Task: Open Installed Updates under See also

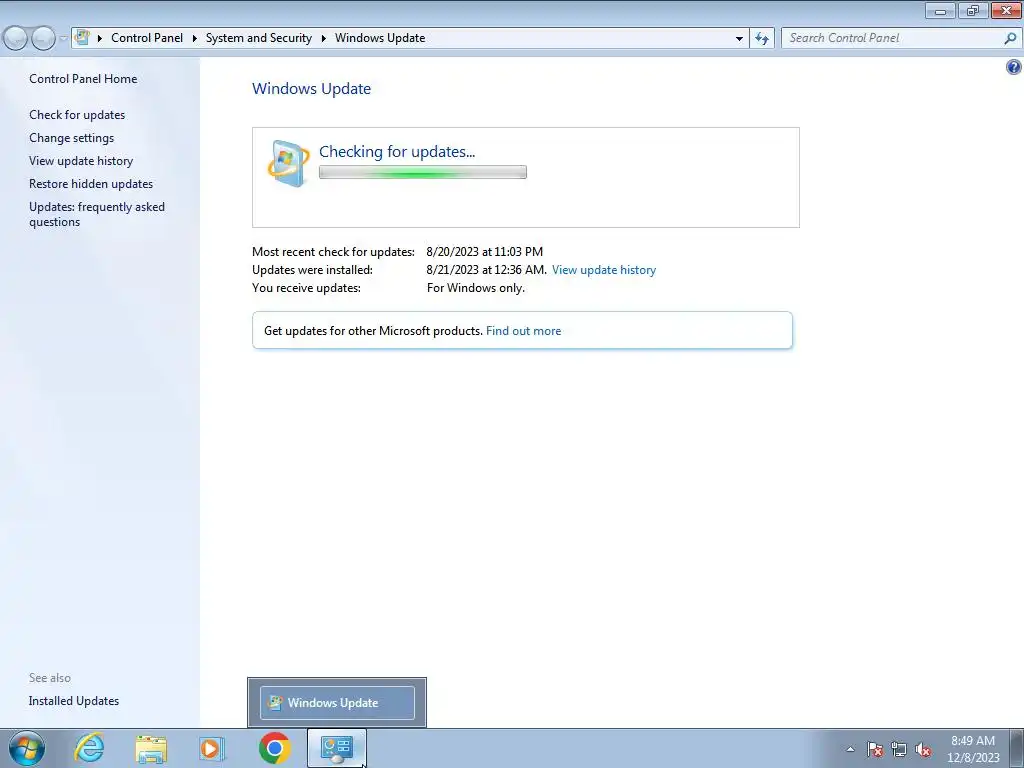Action: click(74, 701)
